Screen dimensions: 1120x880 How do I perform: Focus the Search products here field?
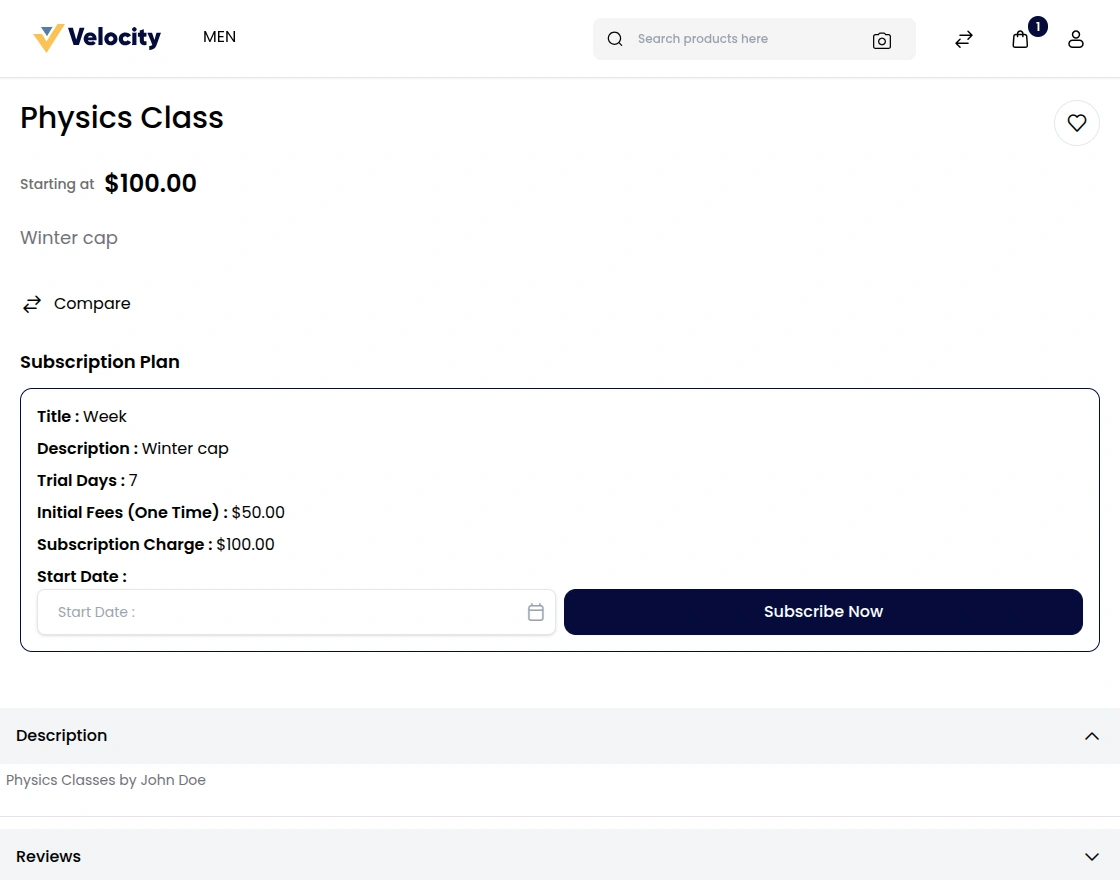[x=740, y=39]
